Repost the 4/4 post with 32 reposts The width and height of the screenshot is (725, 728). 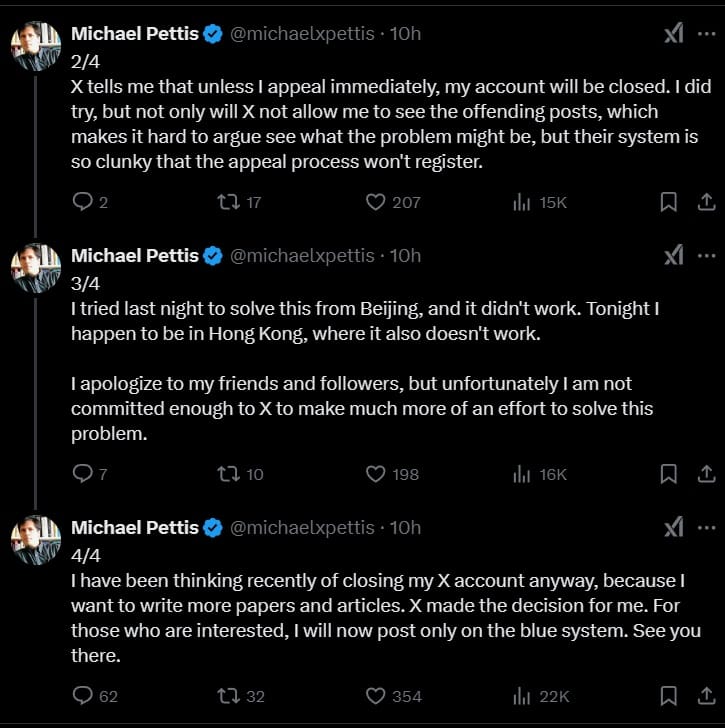229,696
